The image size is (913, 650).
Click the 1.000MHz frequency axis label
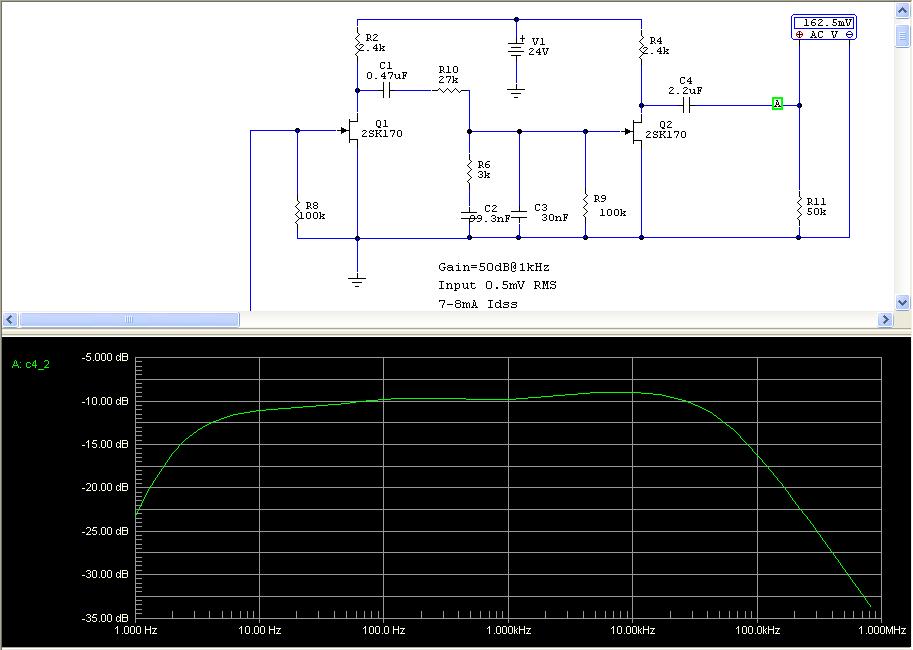pyautogui.click(x=882, y=630)
